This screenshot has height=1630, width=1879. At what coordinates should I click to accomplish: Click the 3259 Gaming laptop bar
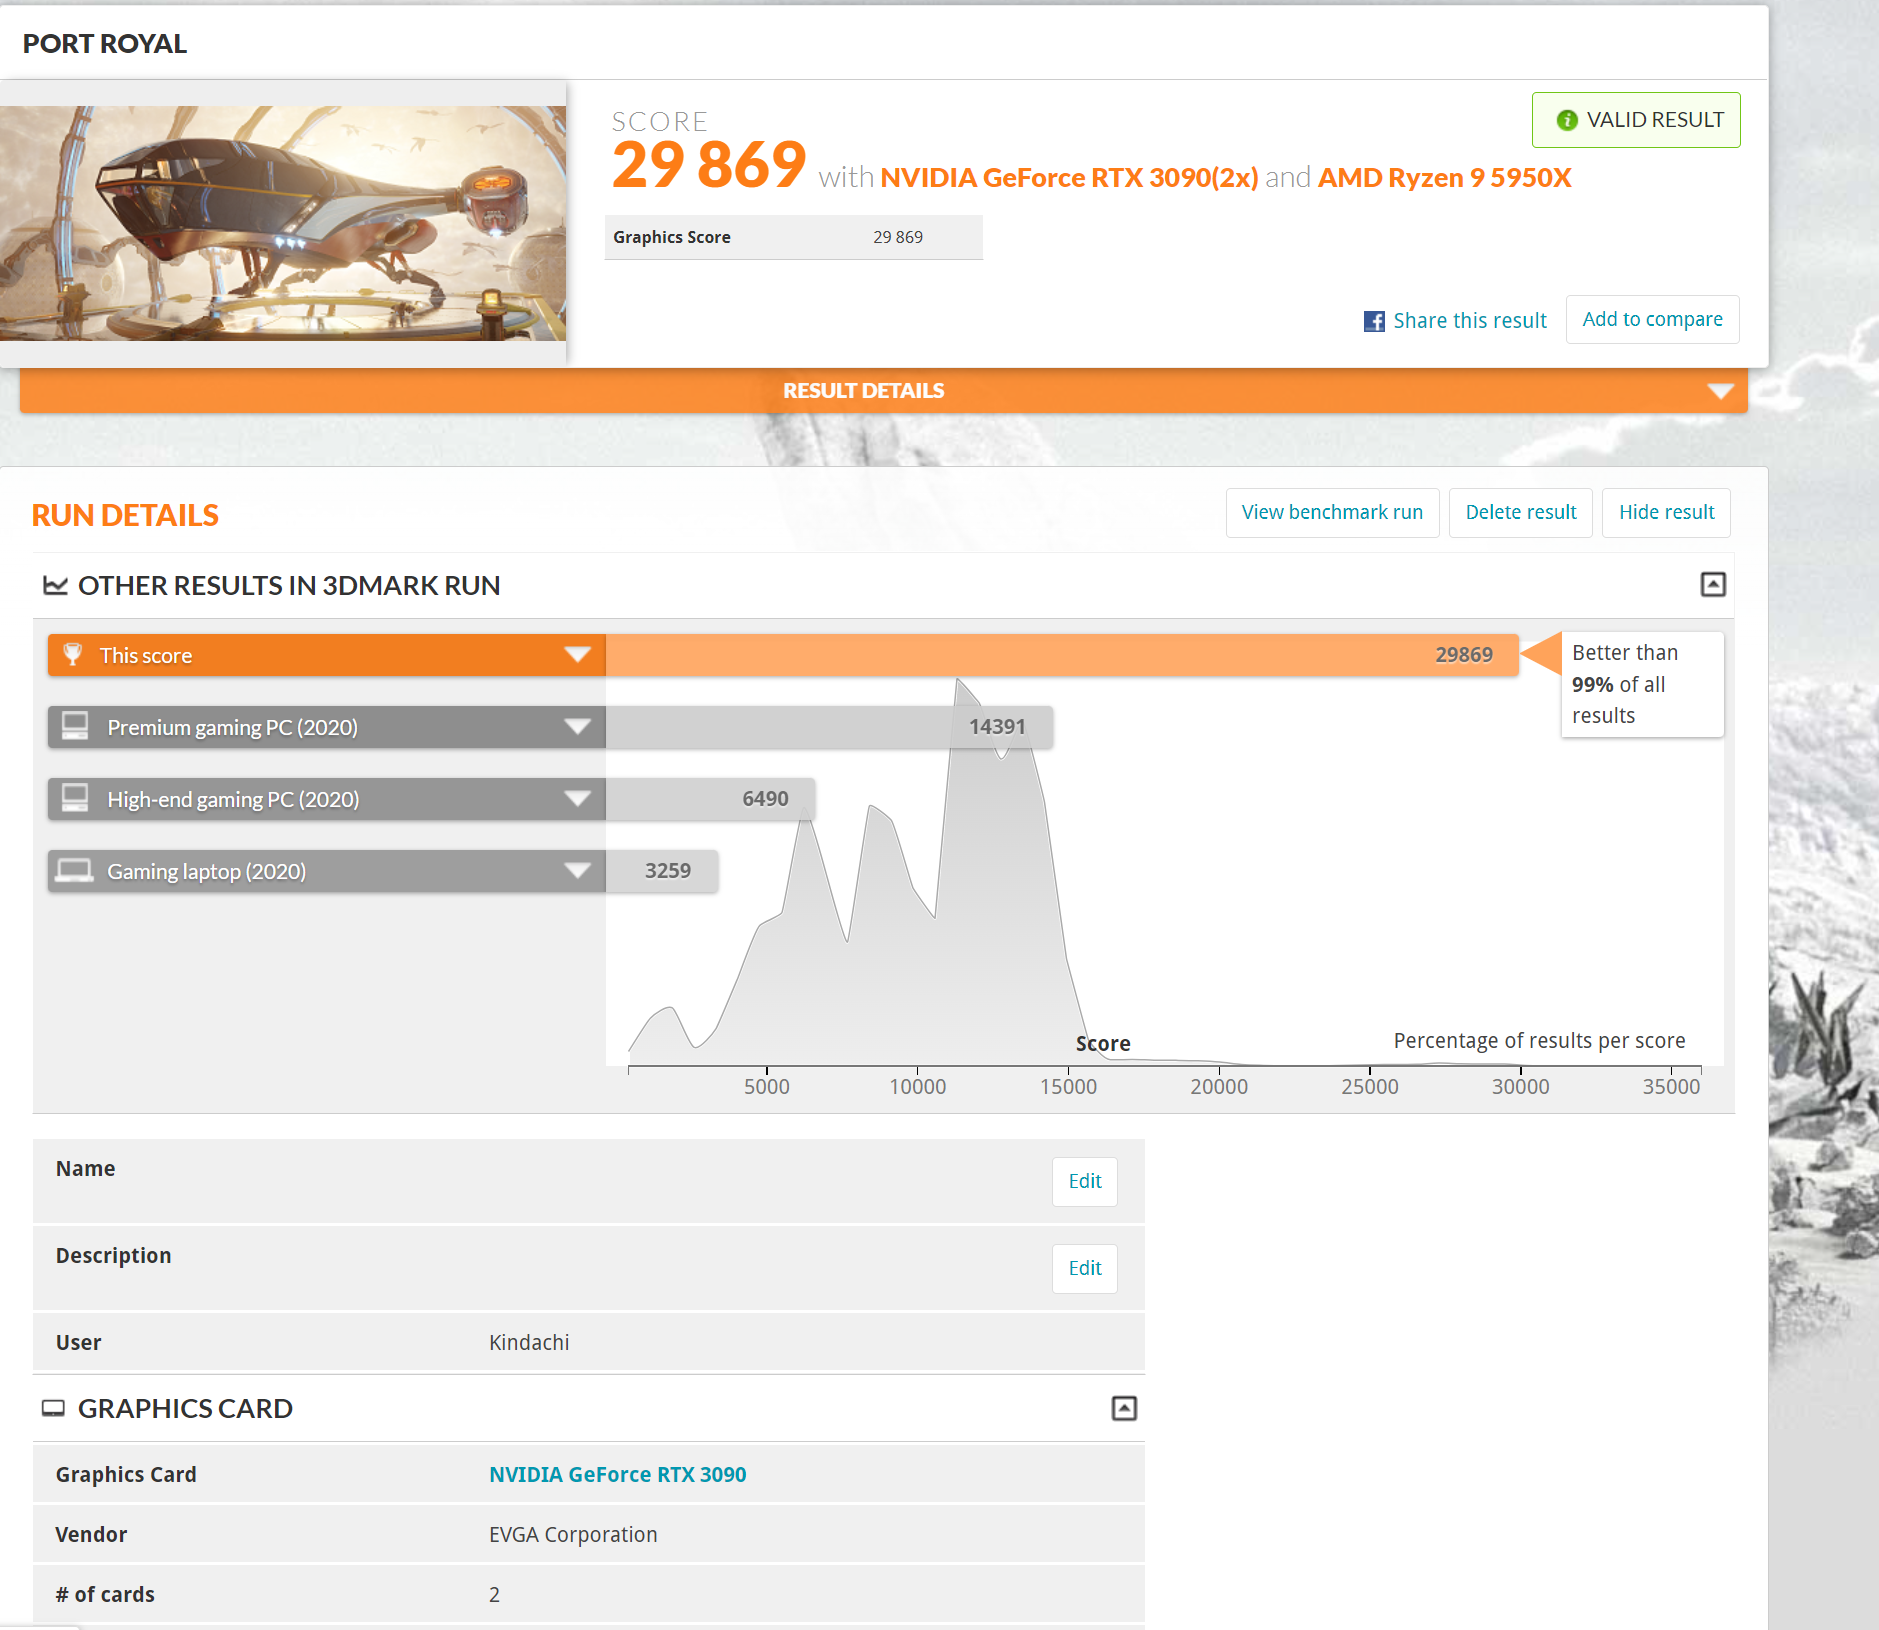[x=662, y=871]
